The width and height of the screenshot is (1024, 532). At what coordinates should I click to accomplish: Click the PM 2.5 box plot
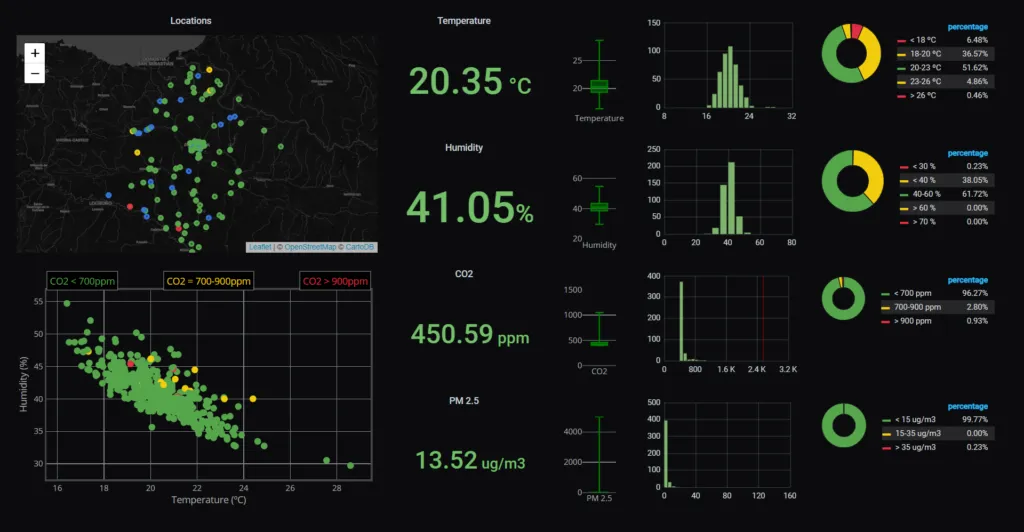[x=599, y=454]
